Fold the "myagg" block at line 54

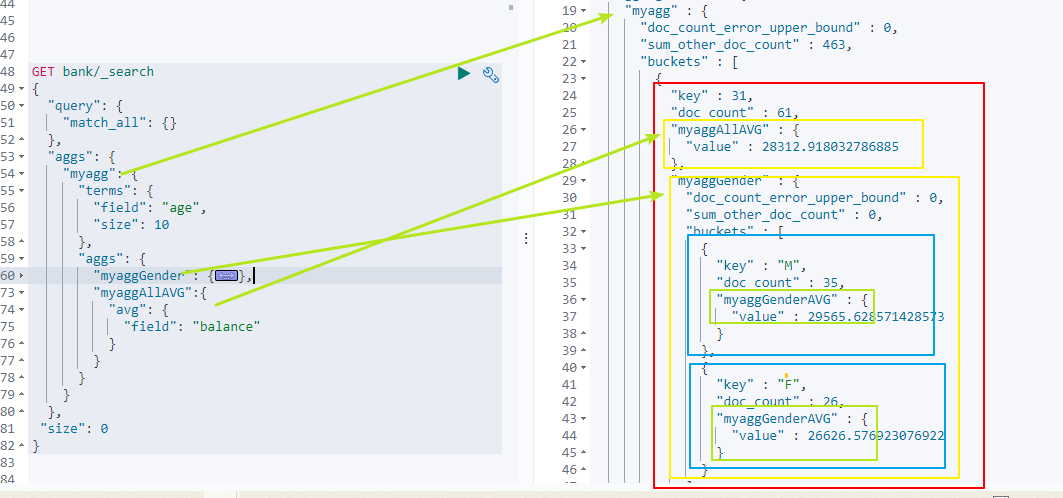point(23,173)
